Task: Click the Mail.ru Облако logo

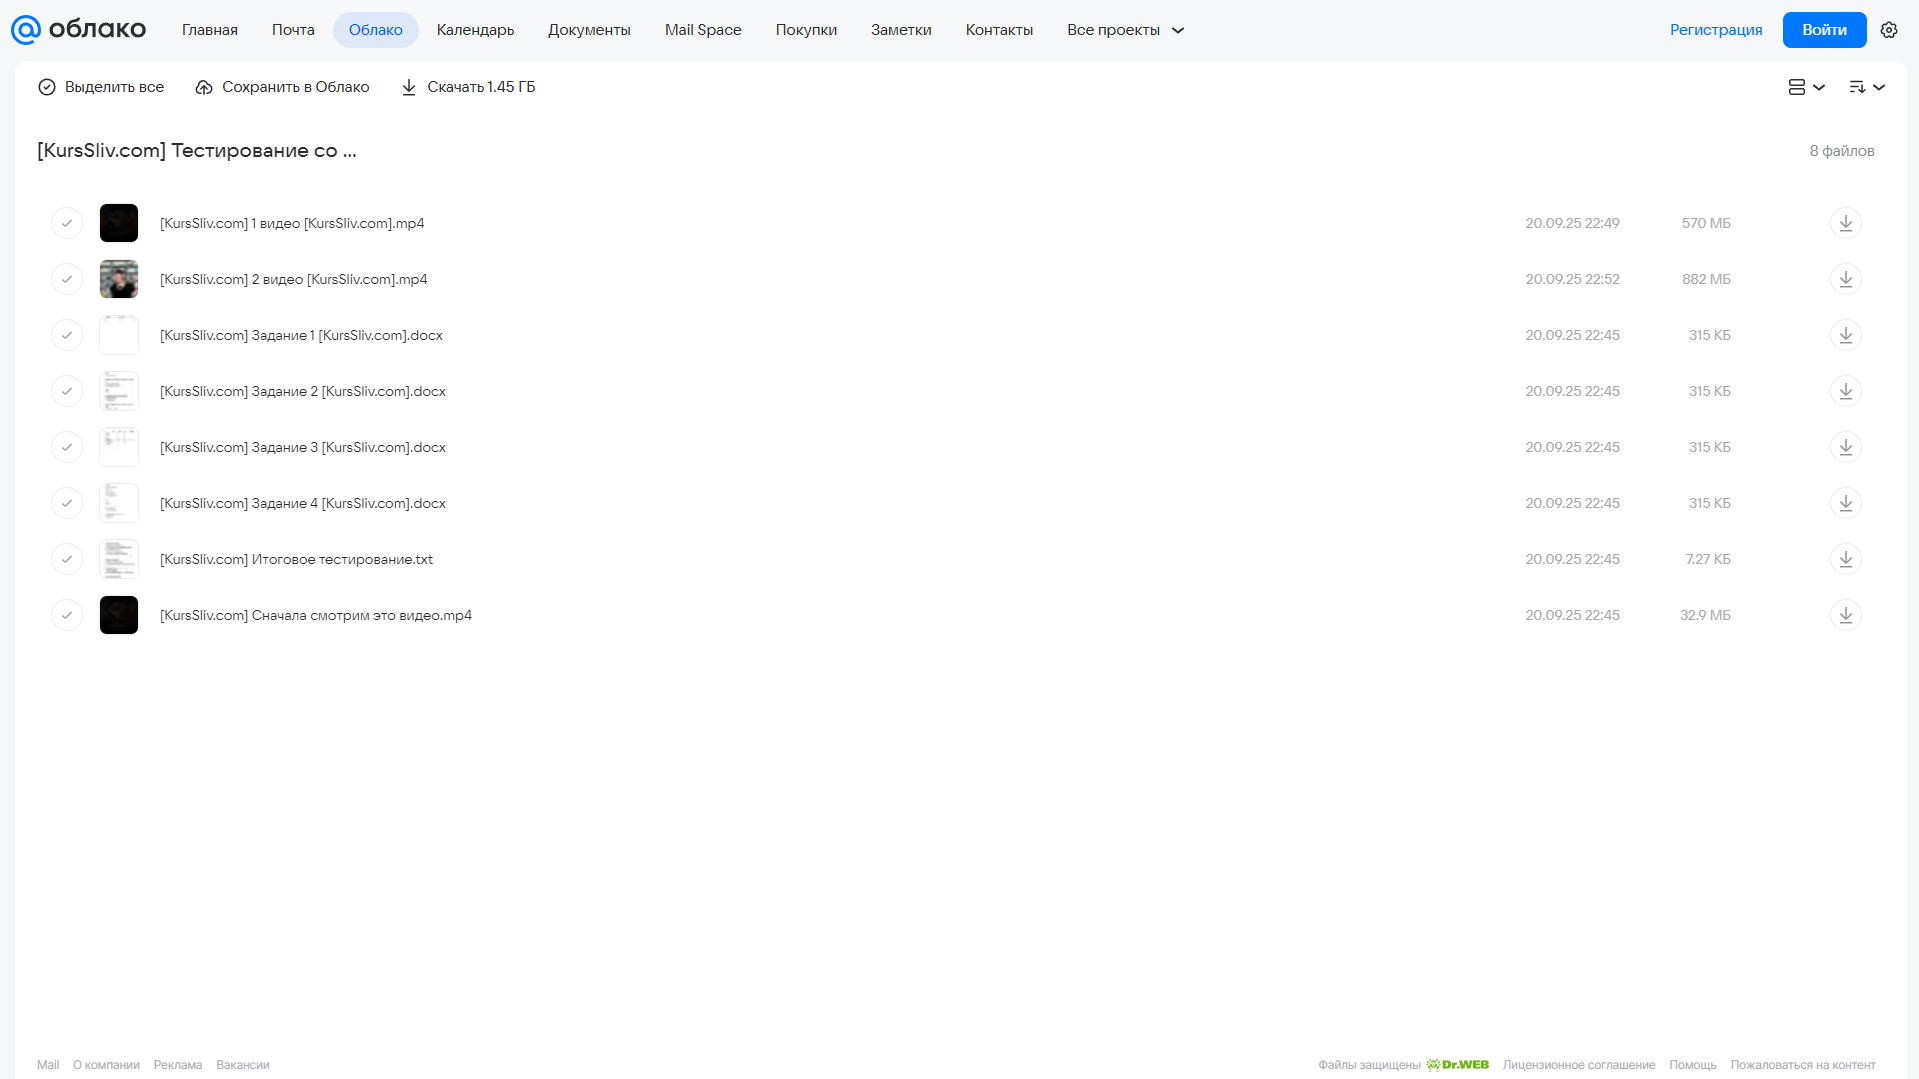Action: click(x=78, y=30)
